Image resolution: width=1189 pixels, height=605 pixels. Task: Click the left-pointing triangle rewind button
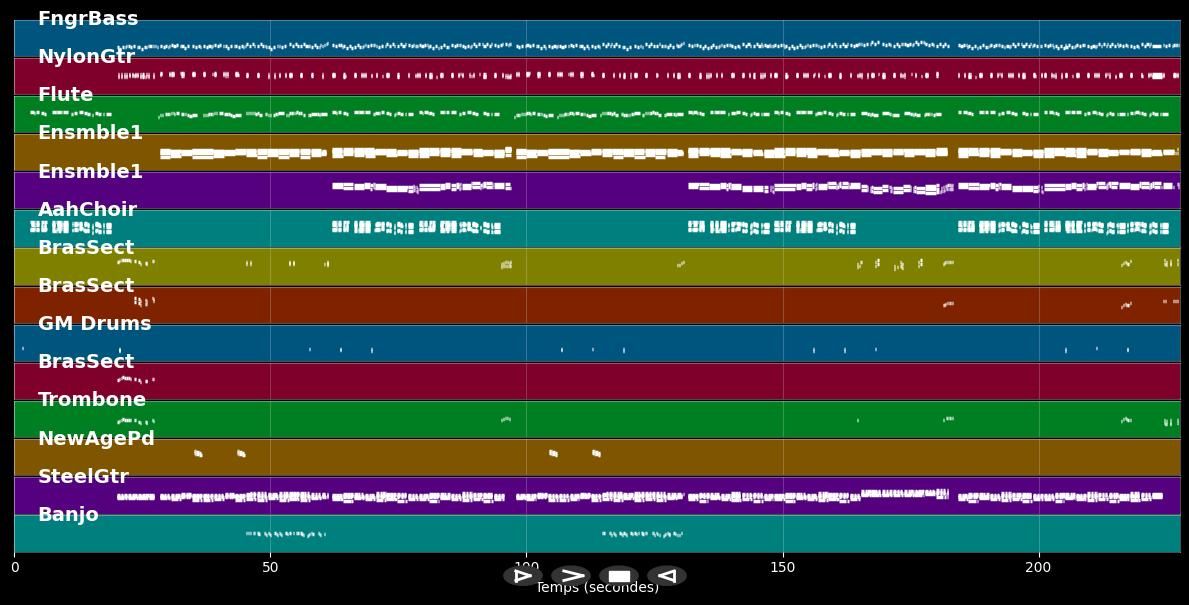666,576
